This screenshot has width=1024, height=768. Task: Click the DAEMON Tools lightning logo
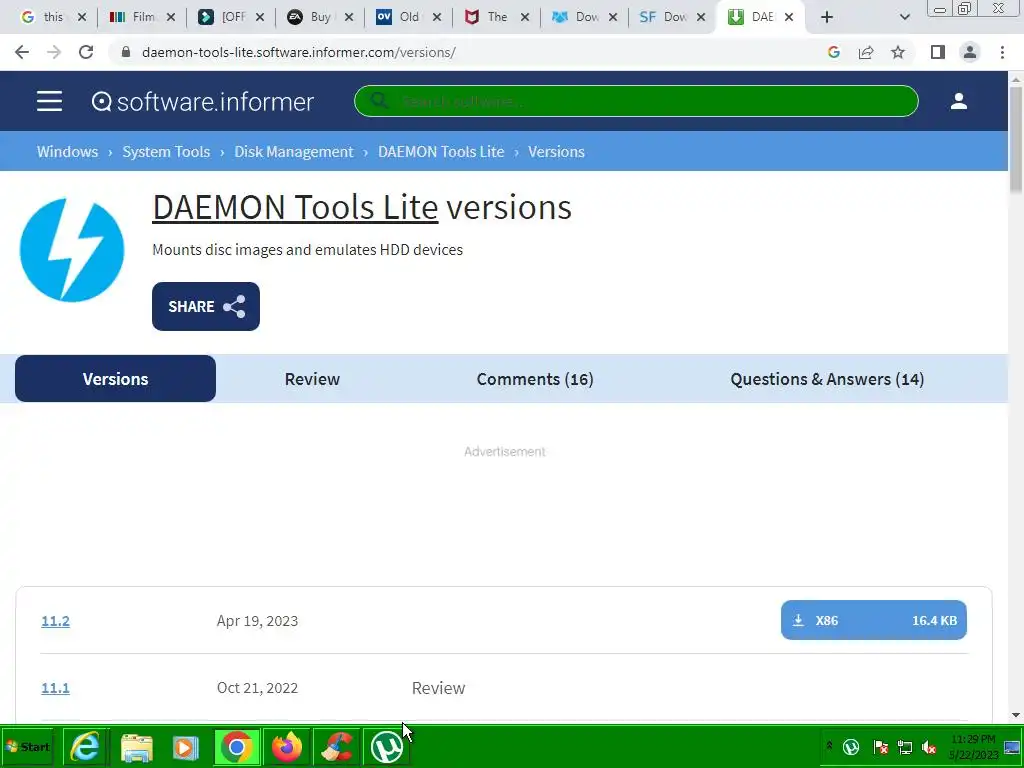[72, 250]
